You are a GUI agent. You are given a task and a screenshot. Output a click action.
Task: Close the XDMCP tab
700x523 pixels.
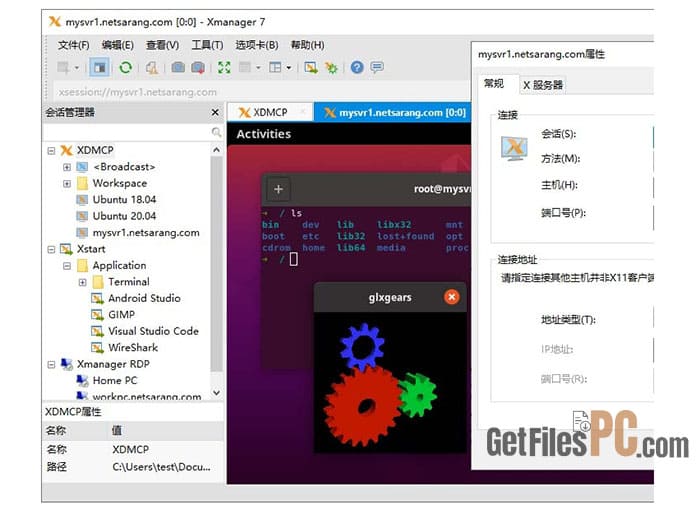pos(303,112)
